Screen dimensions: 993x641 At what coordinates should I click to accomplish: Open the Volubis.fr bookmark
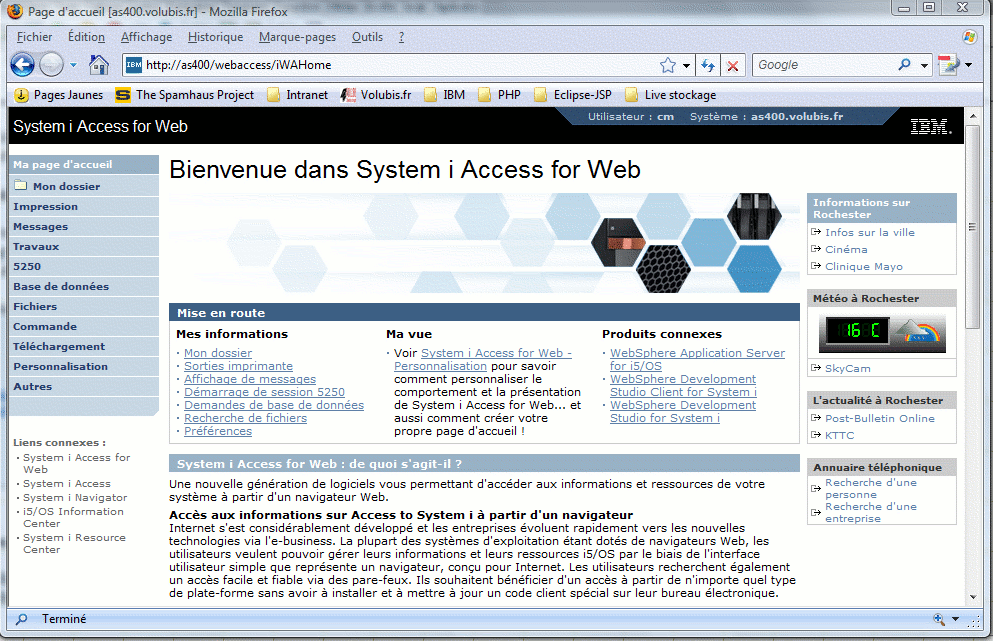376,95
